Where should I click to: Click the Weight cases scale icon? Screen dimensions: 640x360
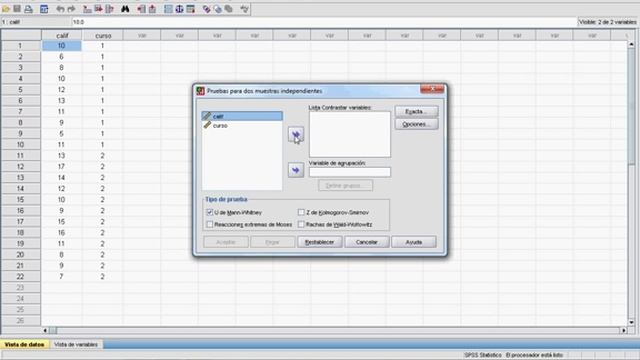coord(179,9)
